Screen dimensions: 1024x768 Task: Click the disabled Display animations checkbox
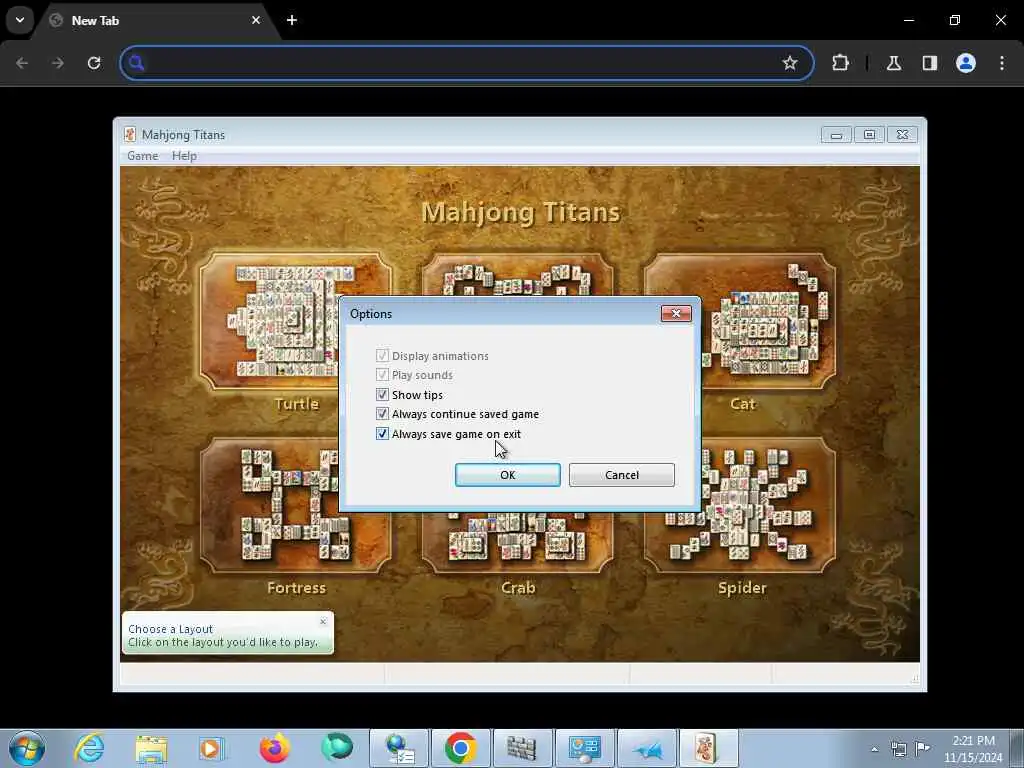(382, 356)
